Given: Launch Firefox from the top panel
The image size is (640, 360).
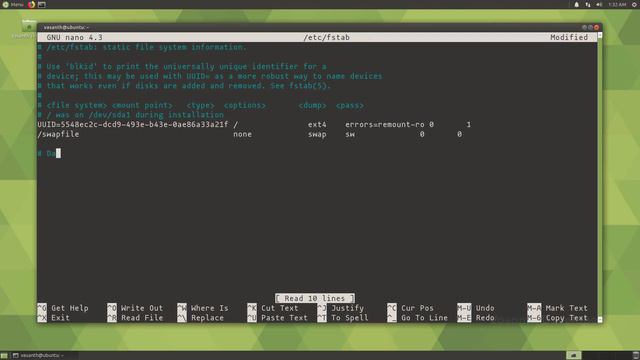Looking at the screenshot, I should 31,4.
